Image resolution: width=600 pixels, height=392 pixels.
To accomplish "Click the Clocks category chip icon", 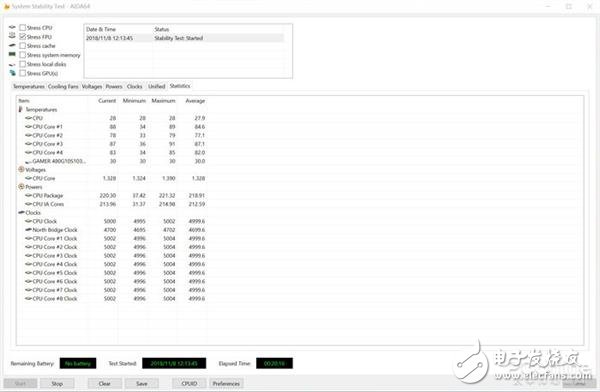I will [21, 212].
